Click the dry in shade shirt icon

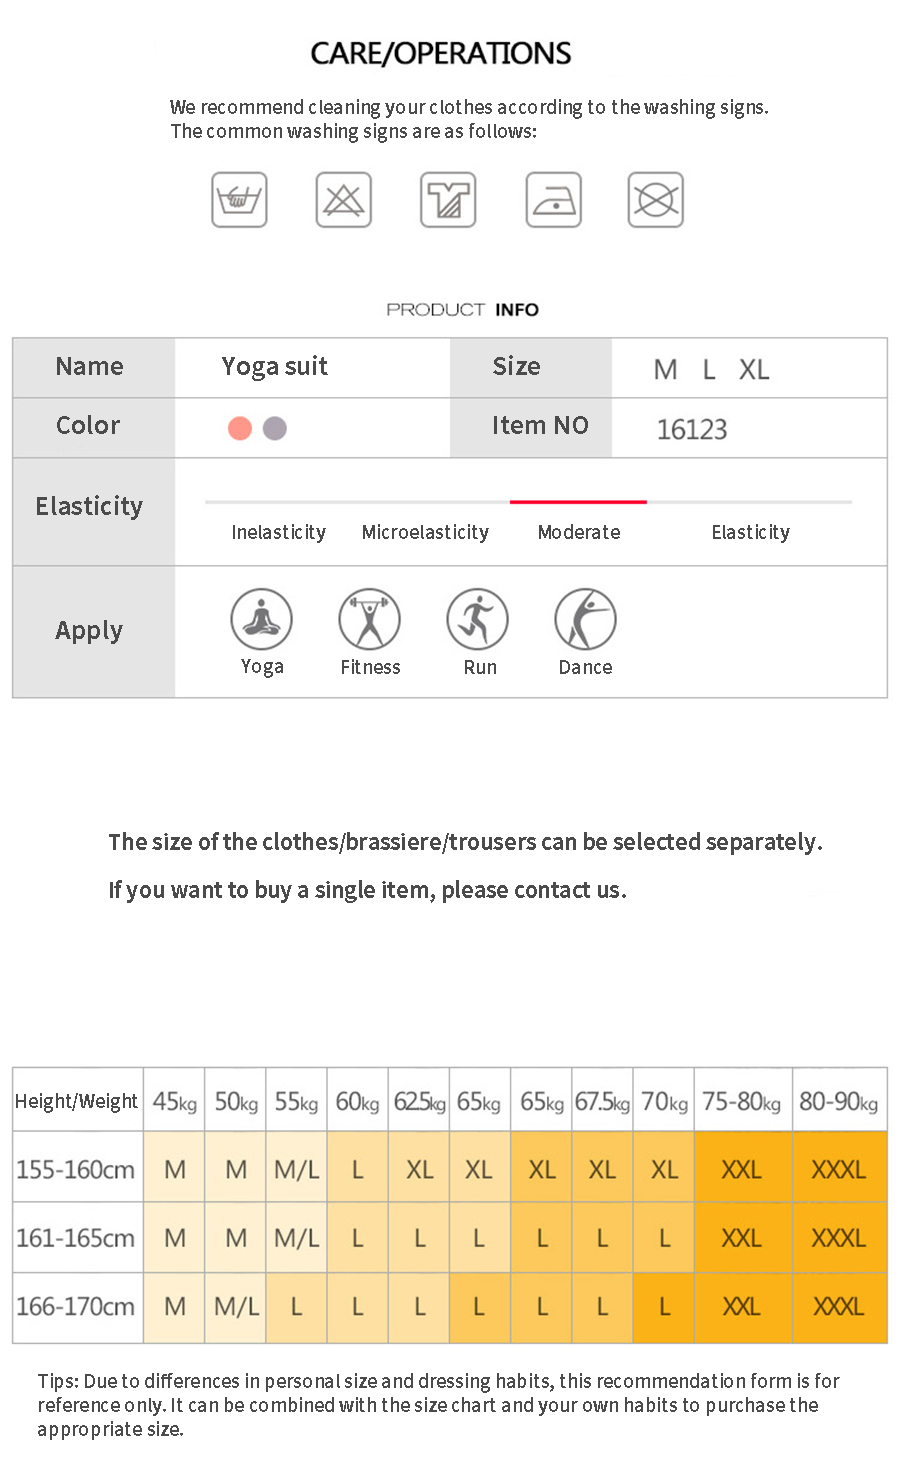(x=448, y=200)
